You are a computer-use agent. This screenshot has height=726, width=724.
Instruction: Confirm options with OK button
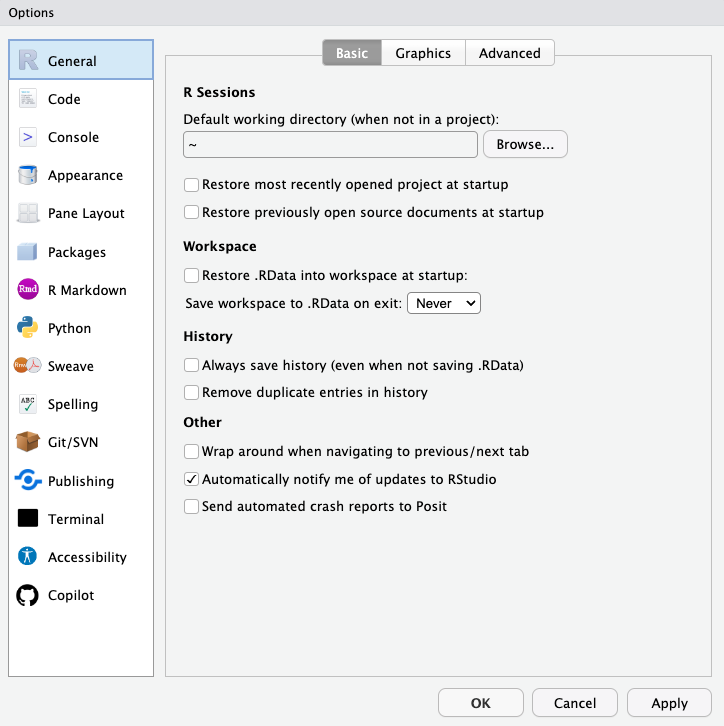point(480,703)
